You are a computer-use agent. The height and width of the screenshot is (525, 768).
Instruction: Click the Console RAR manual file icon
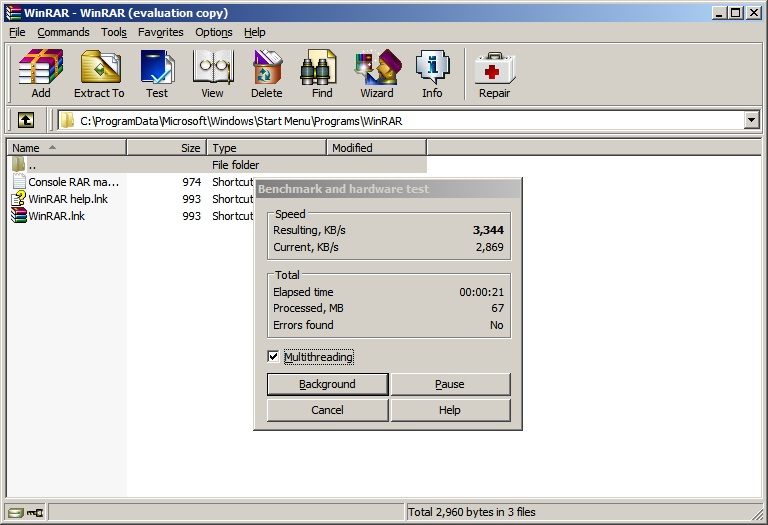coord(19,182)
